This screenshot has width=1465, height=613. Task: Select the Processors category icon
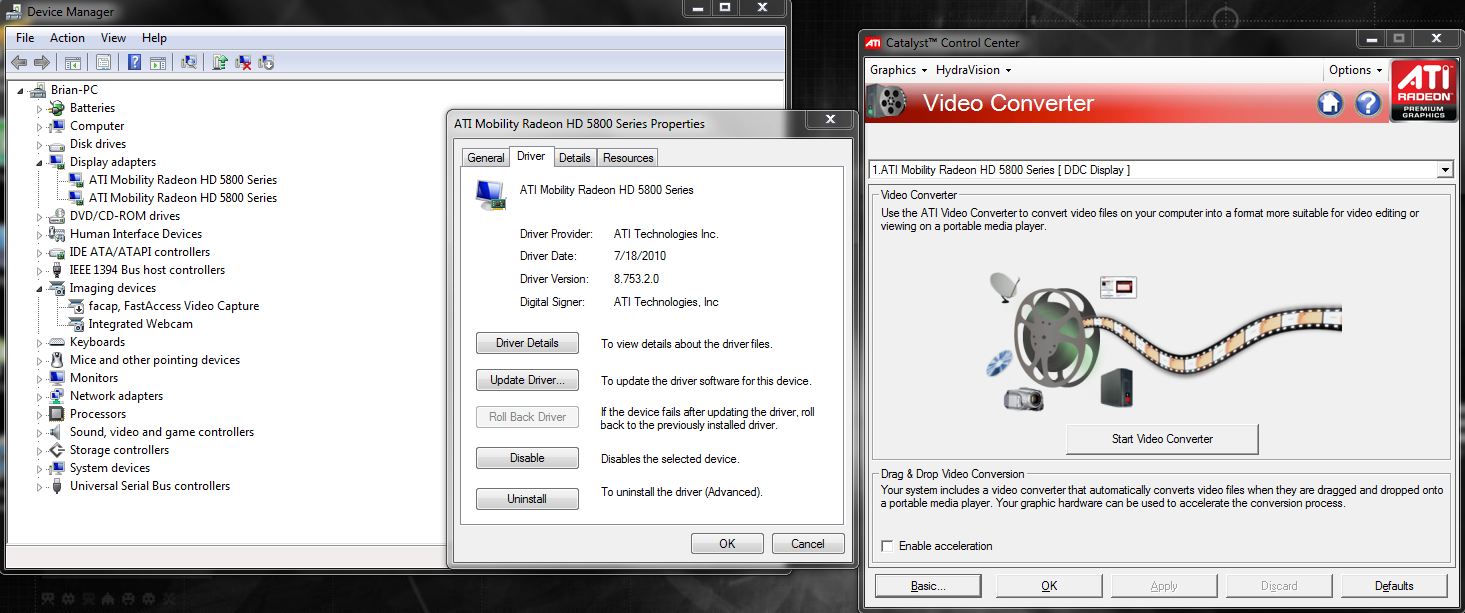(x=57, y=414)
